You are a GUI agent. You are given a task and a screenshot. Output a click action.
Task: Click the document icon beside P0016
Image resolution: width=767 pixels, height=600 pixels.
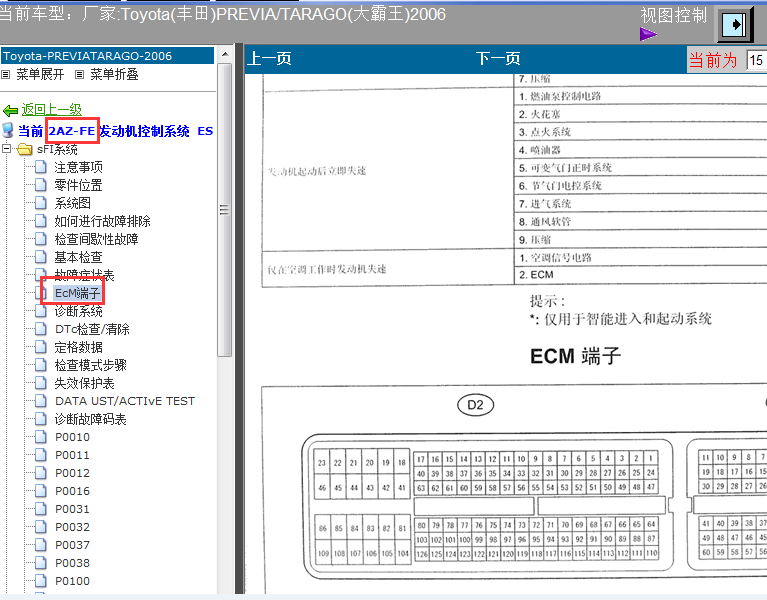point(41,490)
